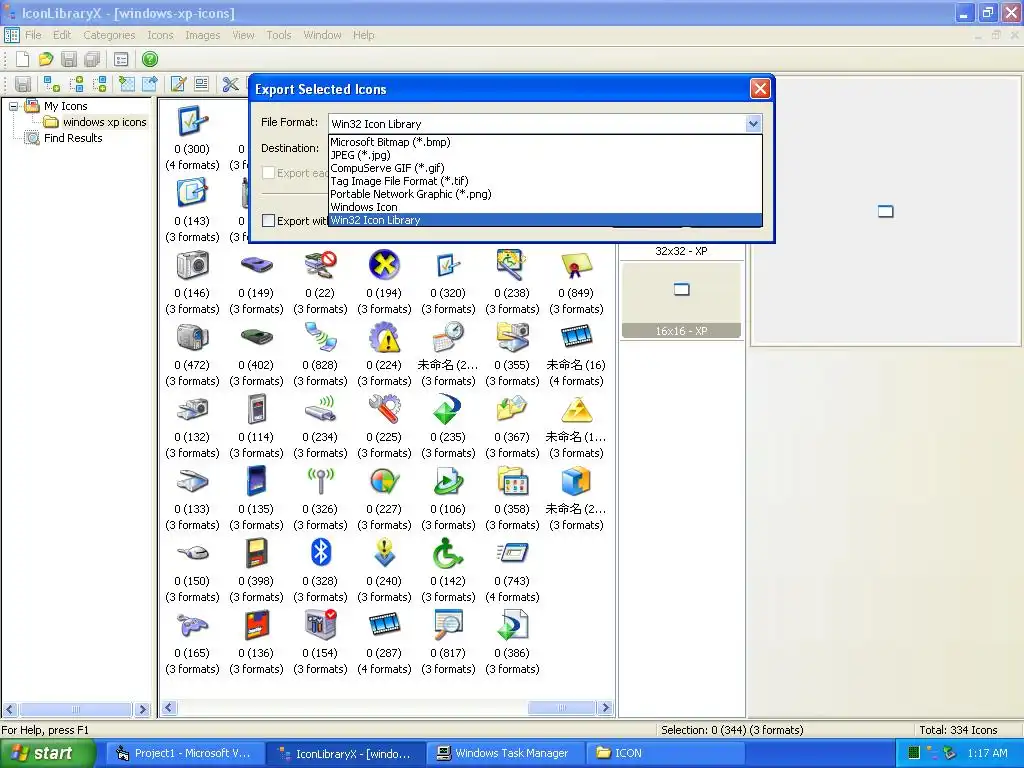1024x768 pixels.
Task: Open the properties list toolbar icon
Action: (121, 59)
